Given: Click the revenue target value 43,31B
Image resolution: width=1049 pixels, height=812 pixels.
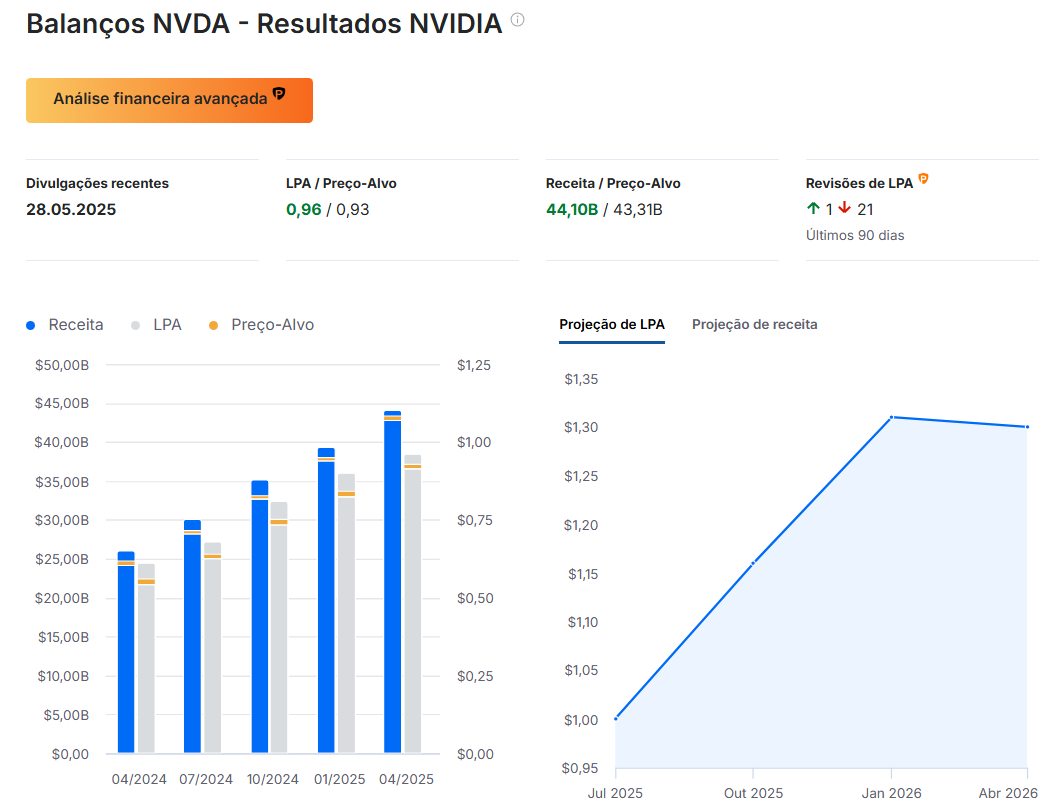Looking at the screenshot, I should [x=638, y=209].
